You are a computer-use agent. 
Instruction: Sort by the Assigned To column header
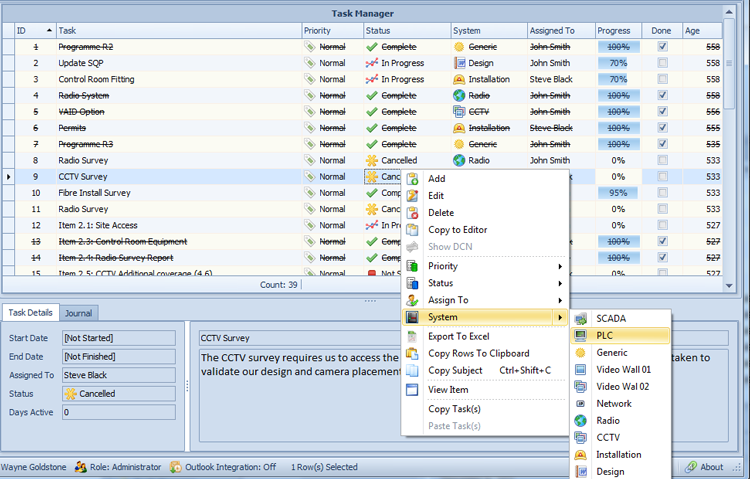point(561,31)
